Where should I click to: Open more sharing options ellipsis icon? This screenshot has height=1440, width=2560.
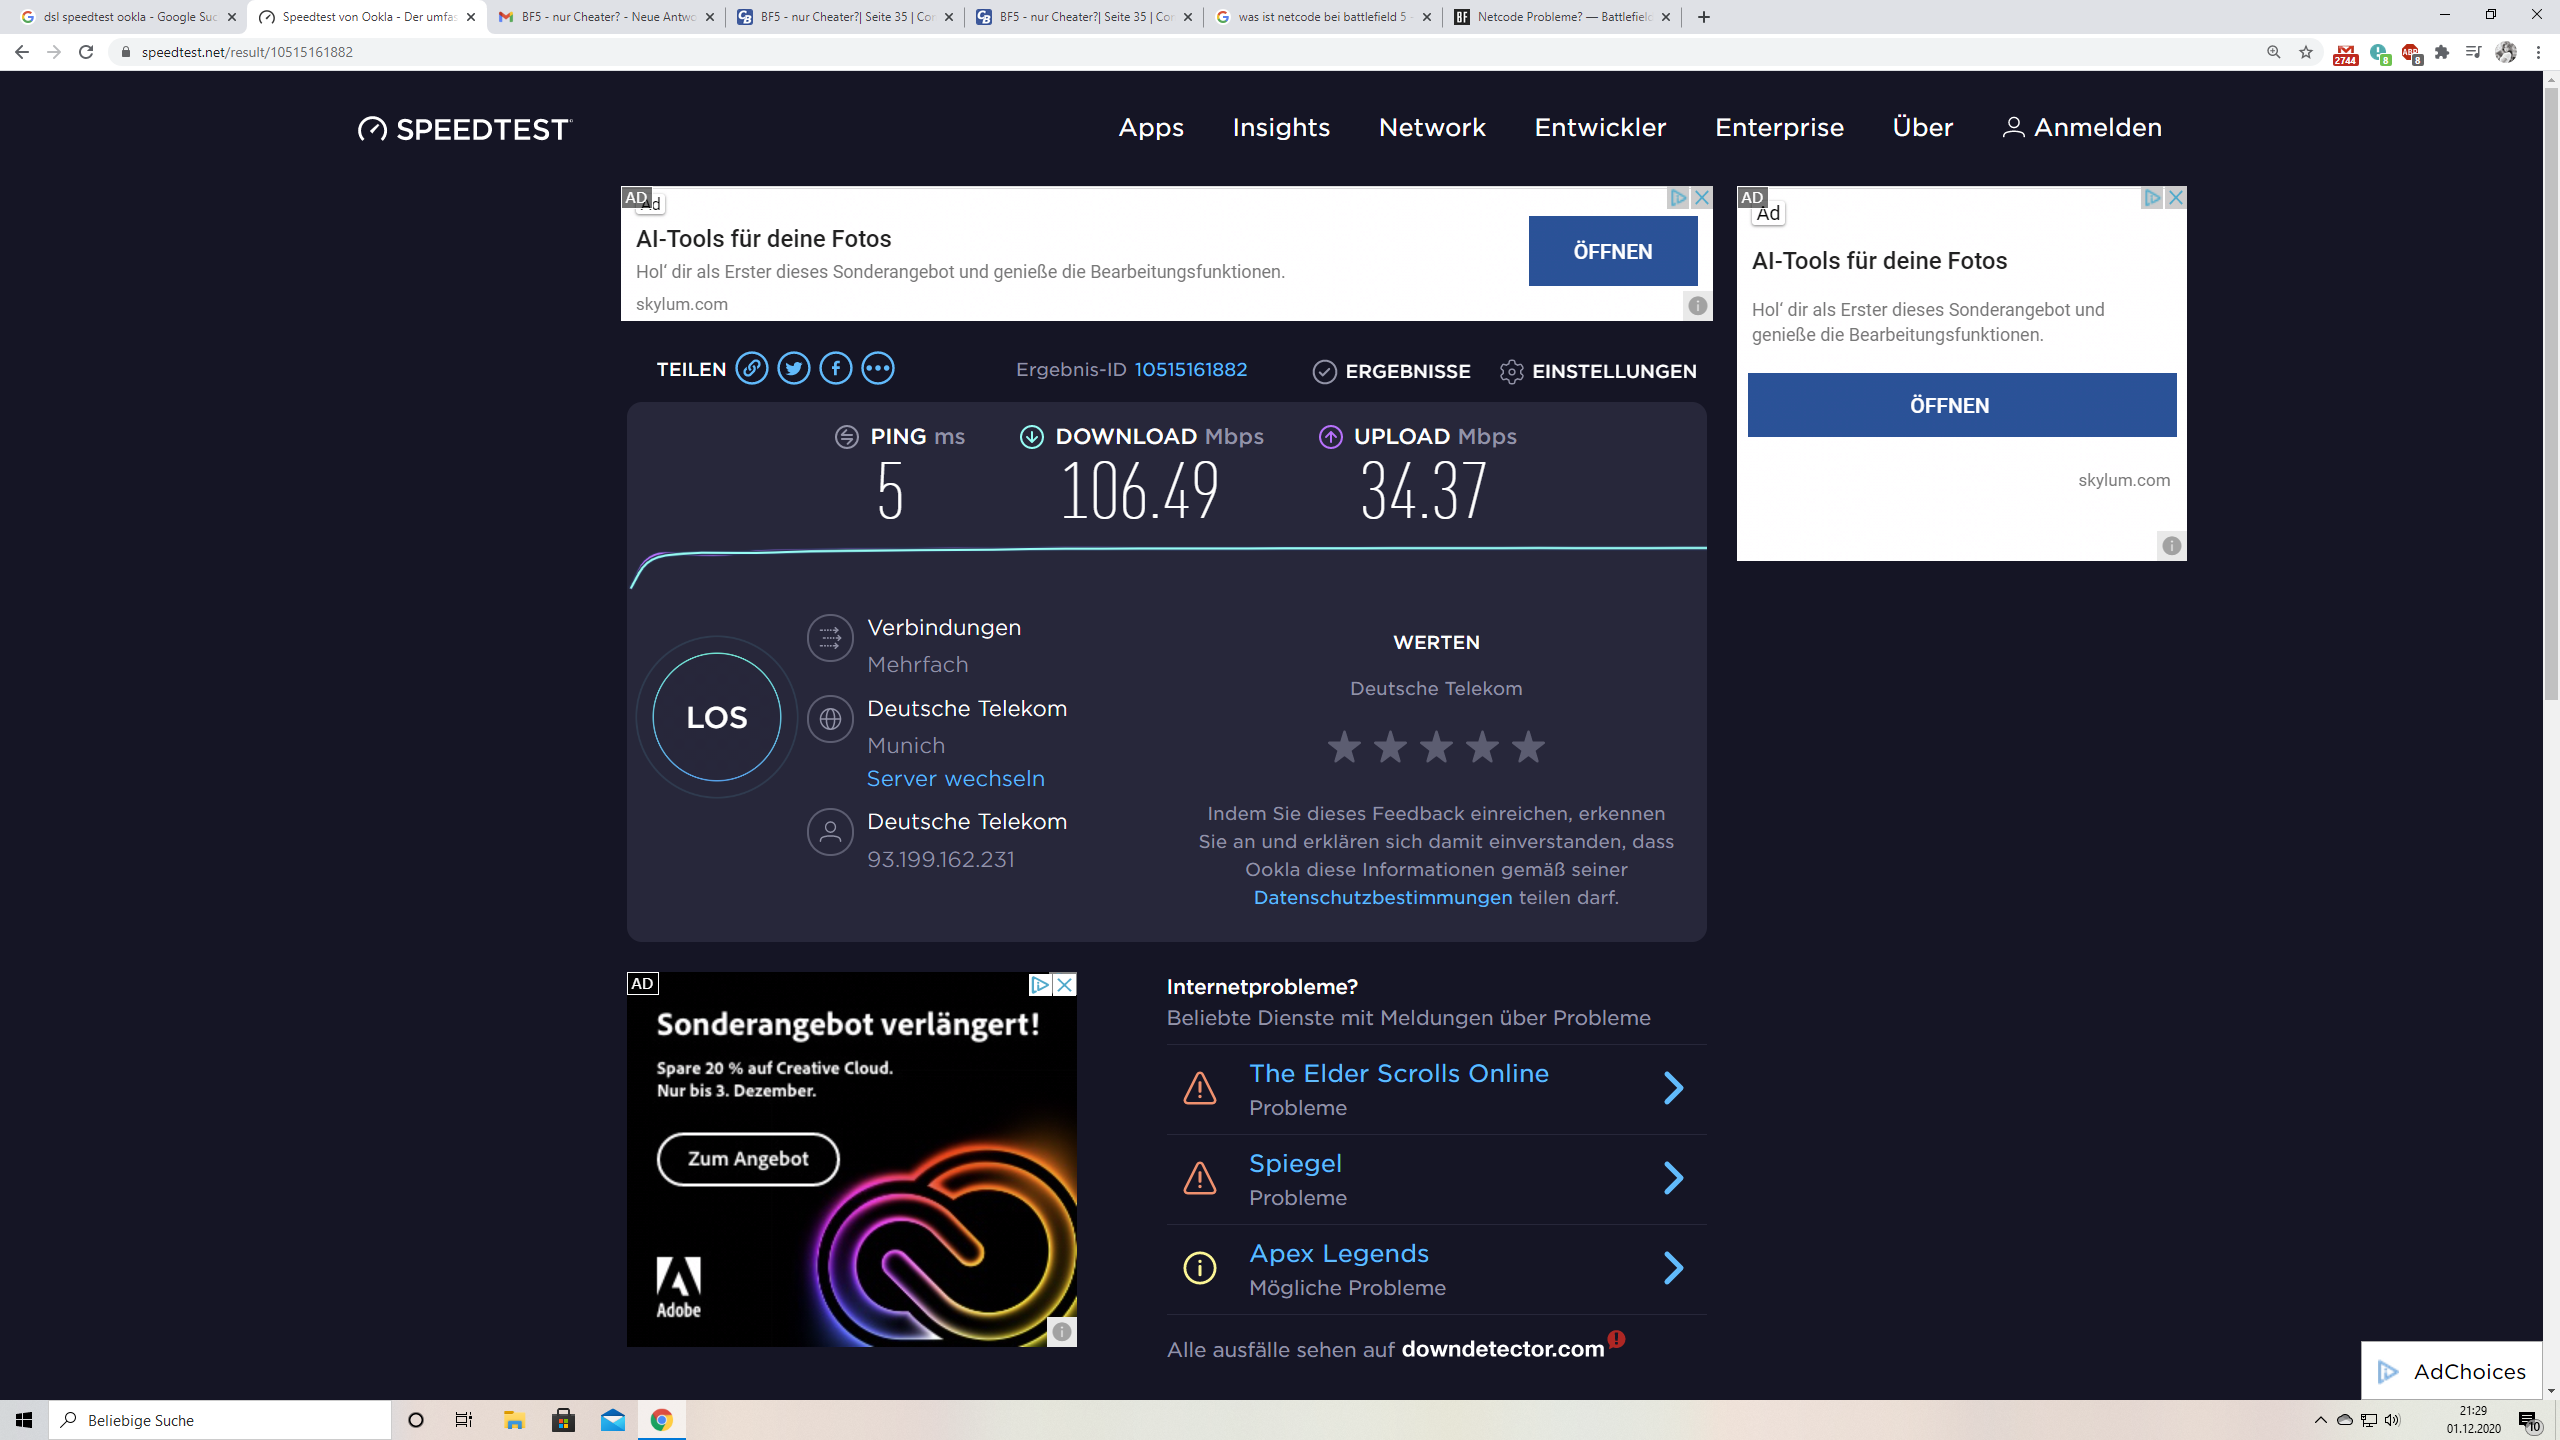click(878, 369)
